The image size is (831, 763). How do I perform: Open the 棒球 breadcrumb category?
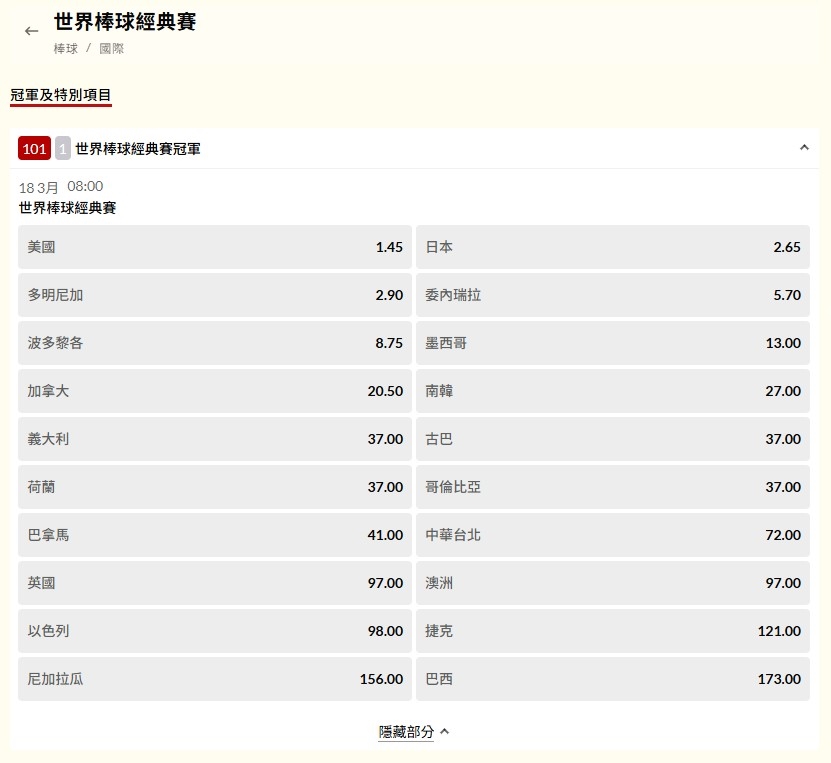(64, 48)
